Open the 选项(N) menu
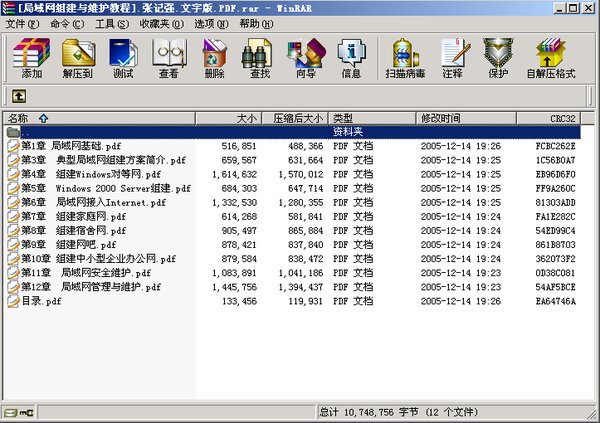600x423 pixels. tap(211, 24)
